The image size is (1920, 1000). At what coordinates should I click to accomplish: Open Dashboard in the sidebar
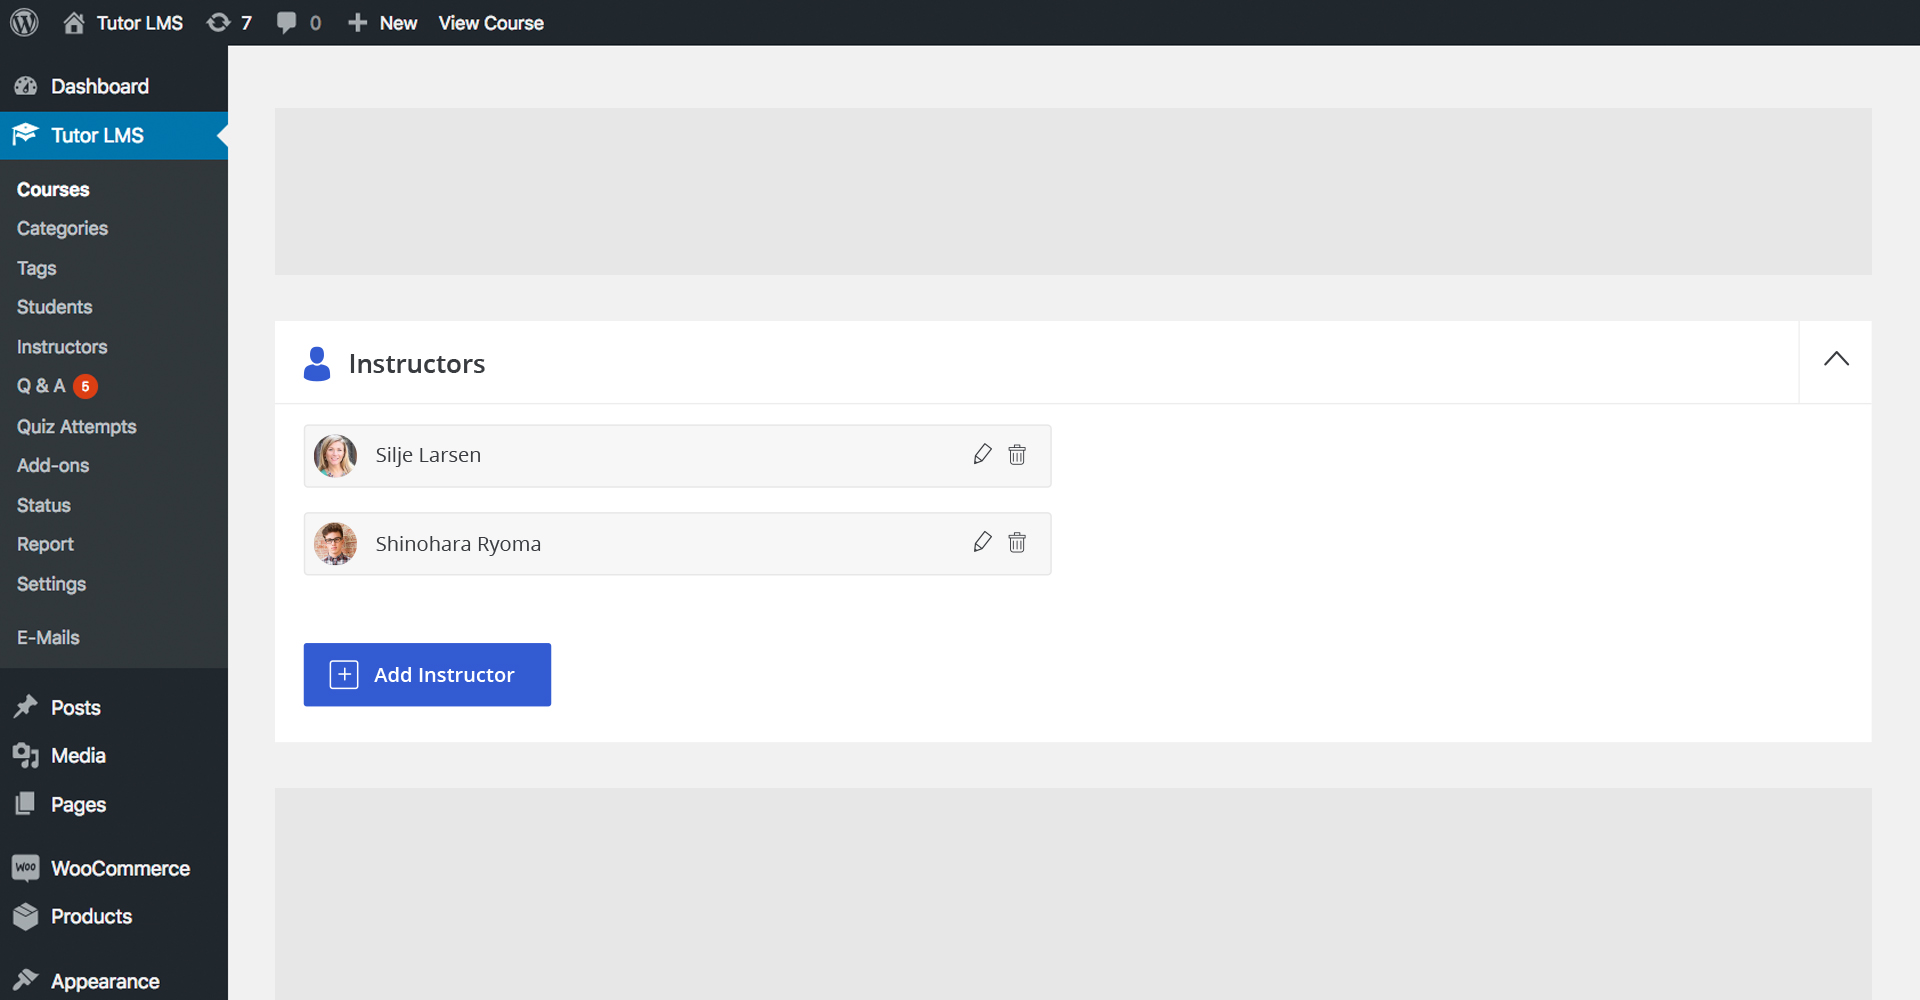coord(99,86)
